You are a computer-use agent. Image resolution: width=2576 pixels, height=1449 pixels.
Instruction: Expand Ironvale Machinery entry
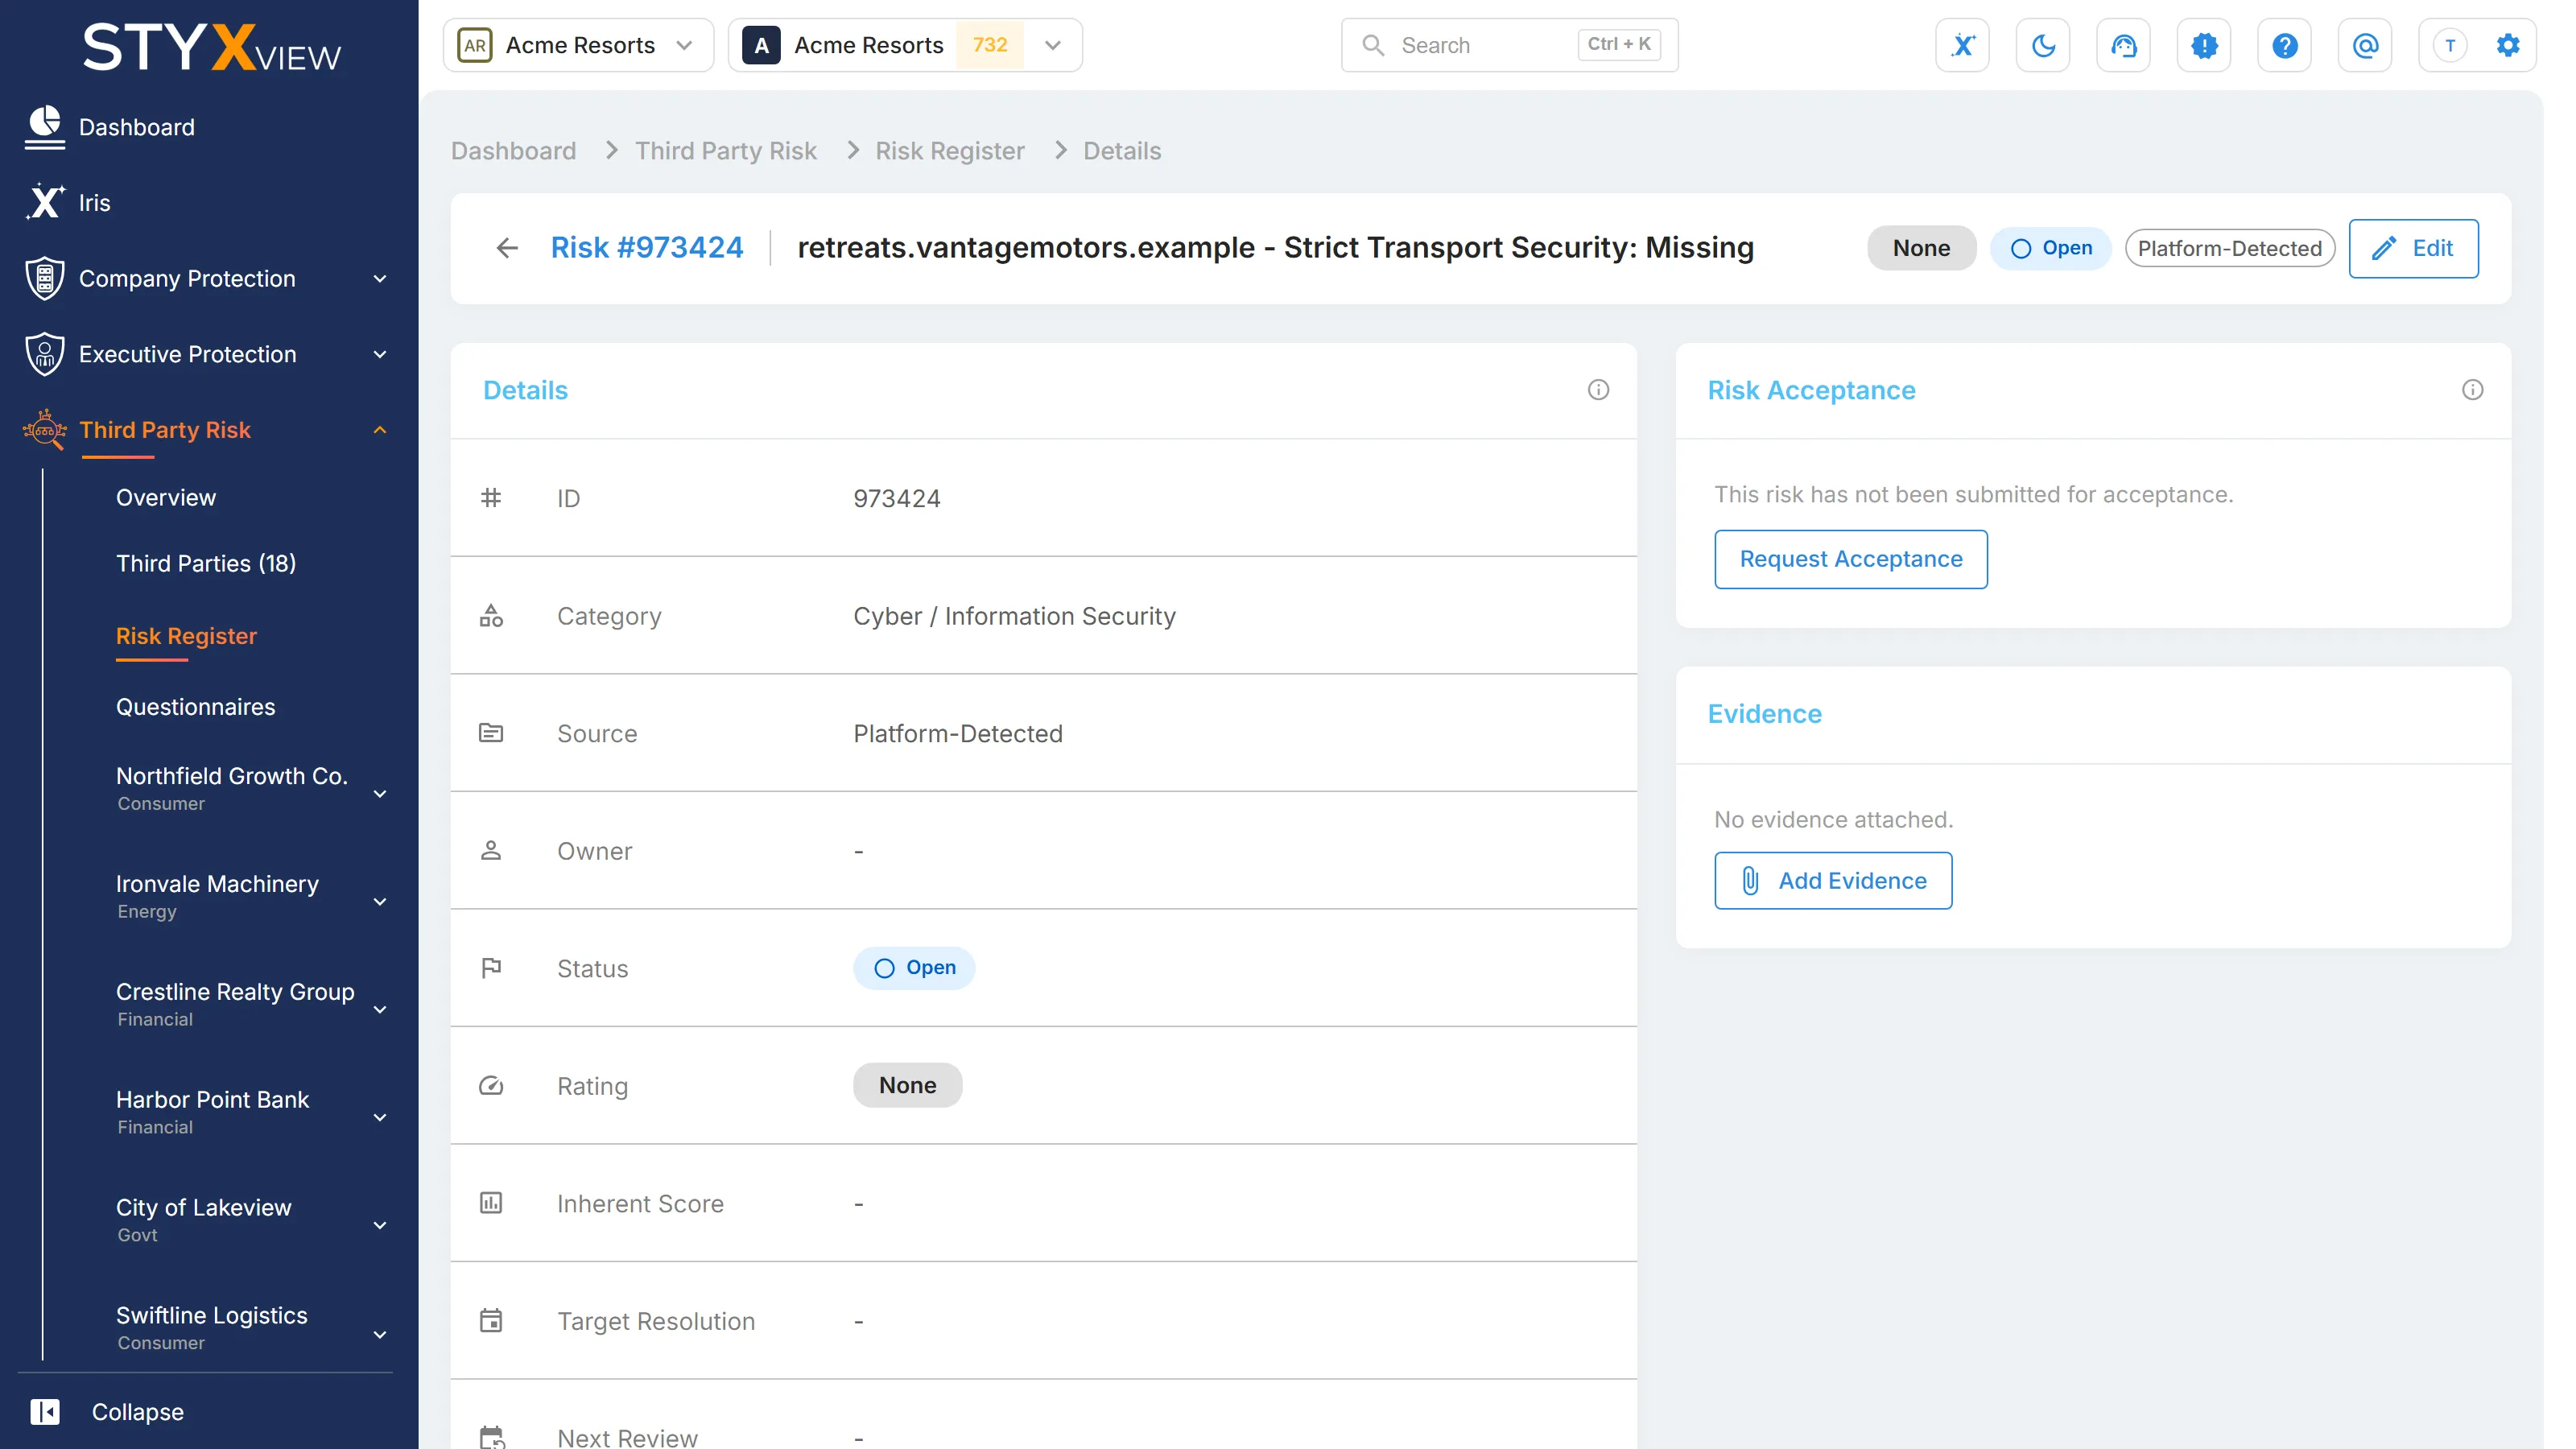379,902
